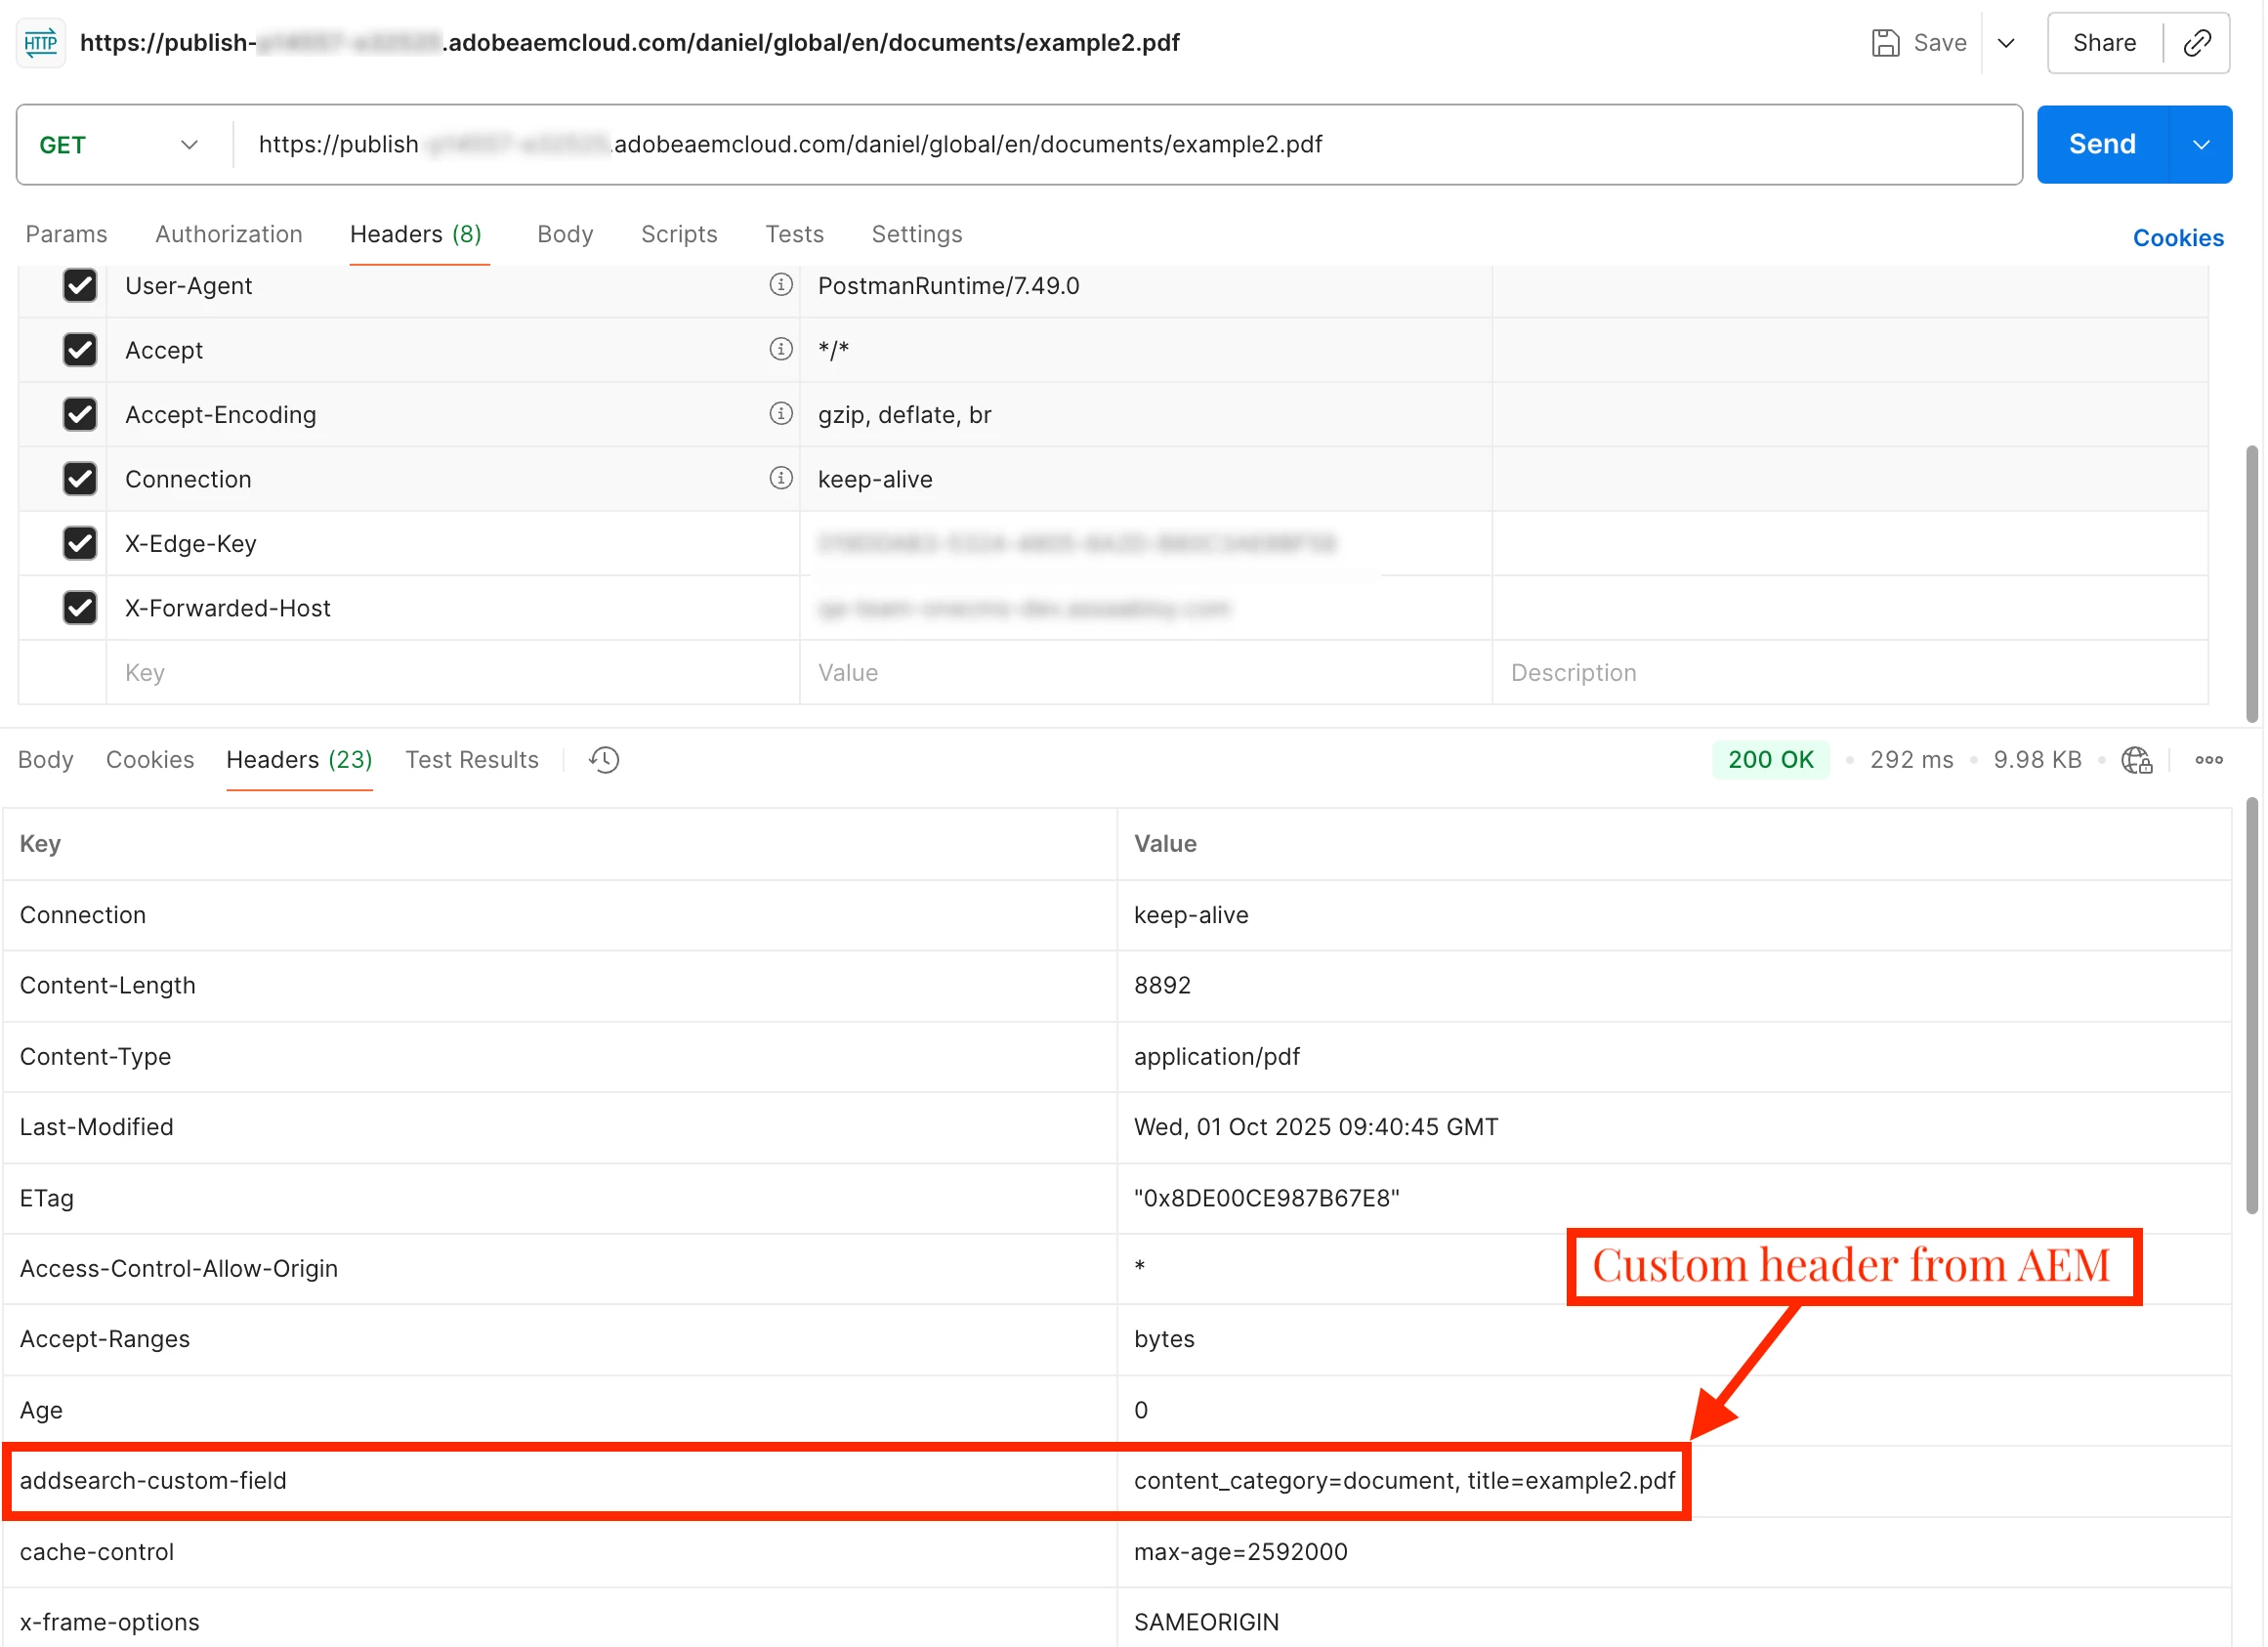Switch to the Authorization tab

[228, 234]
